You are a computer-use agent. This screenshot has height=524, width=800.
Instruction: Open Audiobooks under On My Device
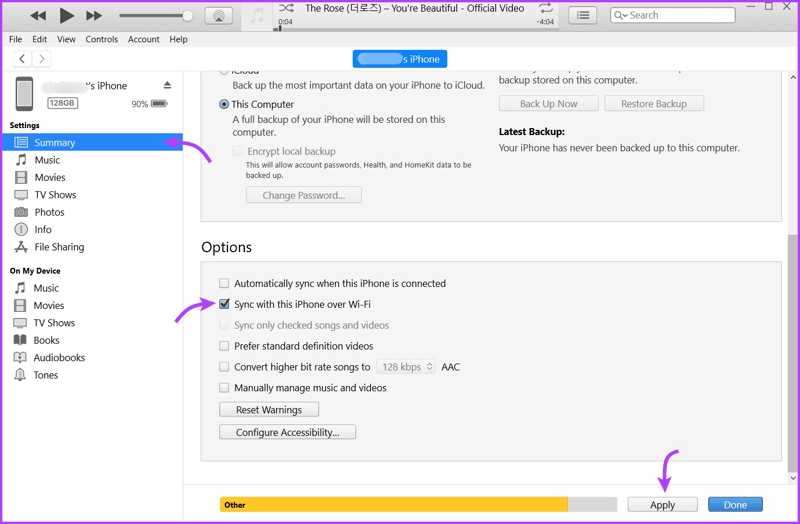59,358
